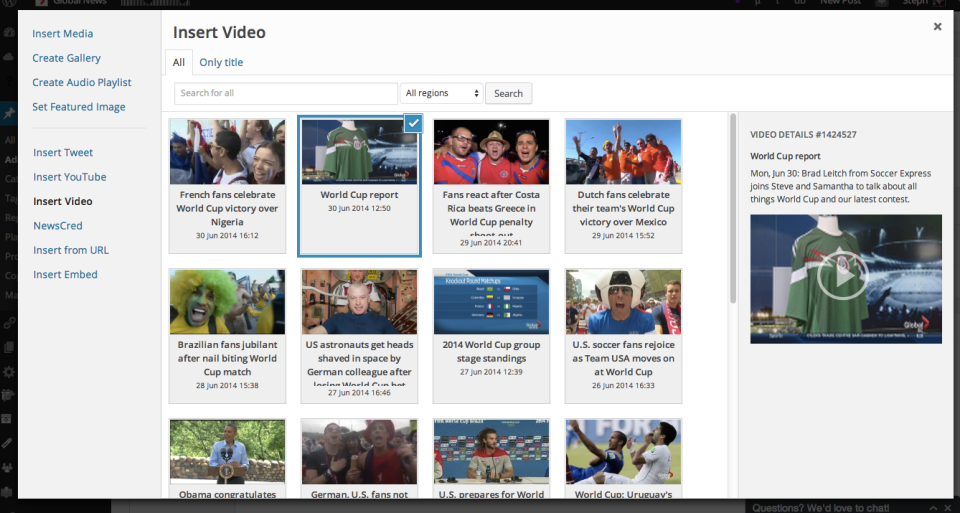Open Create Gallery in sidebar
Image resolution: width=960 pixels, height=513 pixels.
66,58
